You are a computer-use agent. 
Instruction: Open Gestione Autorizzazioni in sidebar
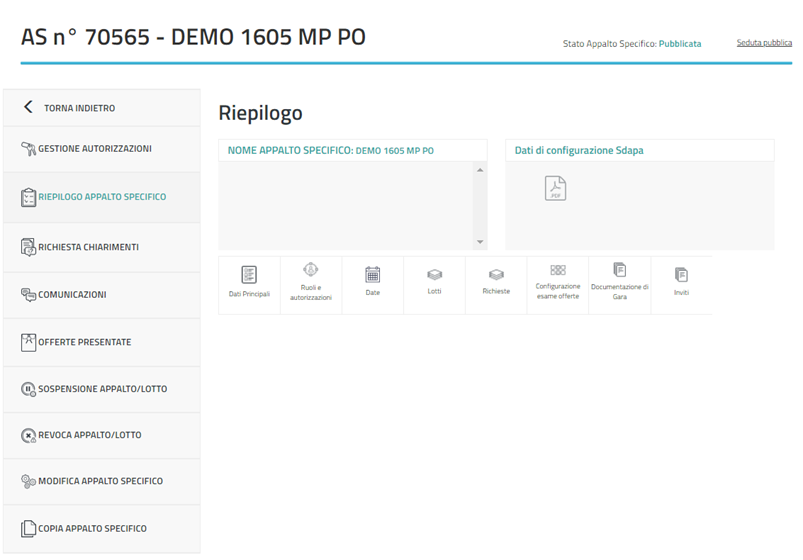click(x=95, y=149)
